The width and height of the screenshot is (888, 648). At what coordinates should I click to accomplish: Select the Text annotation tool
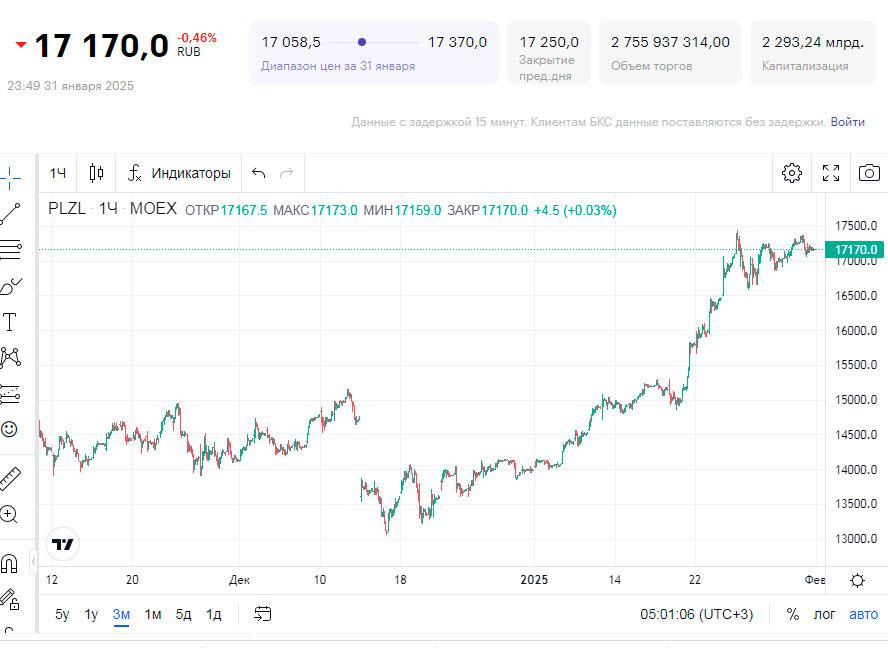click(10, 321)
